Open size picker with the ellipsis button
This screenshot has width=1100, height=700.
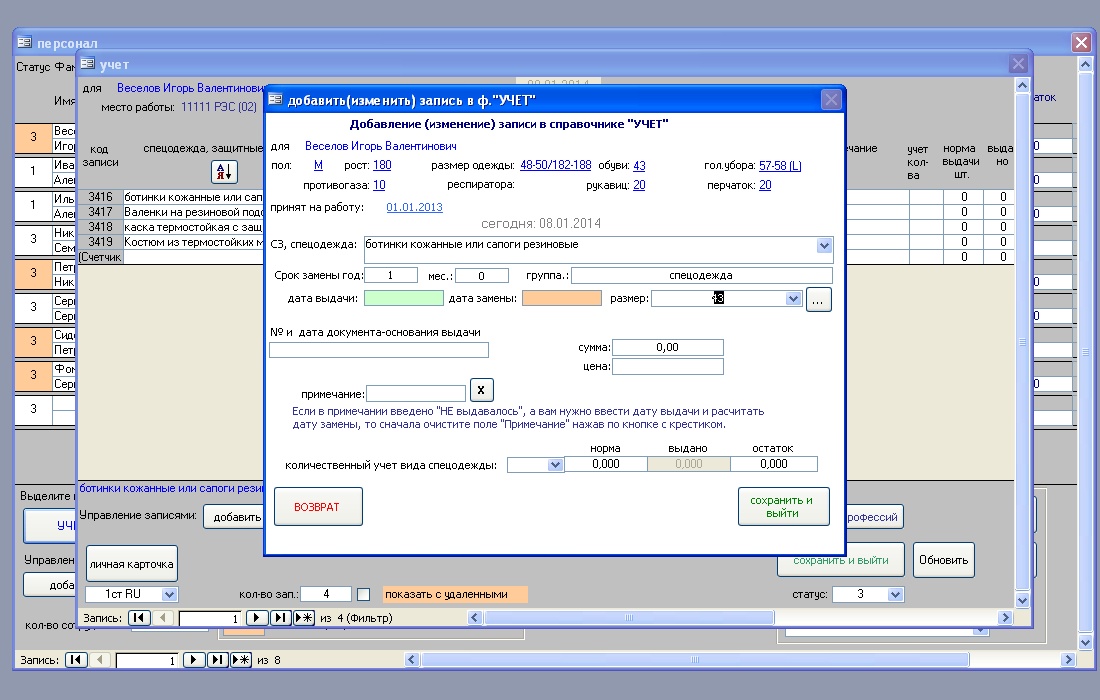(x=819, y=300)
